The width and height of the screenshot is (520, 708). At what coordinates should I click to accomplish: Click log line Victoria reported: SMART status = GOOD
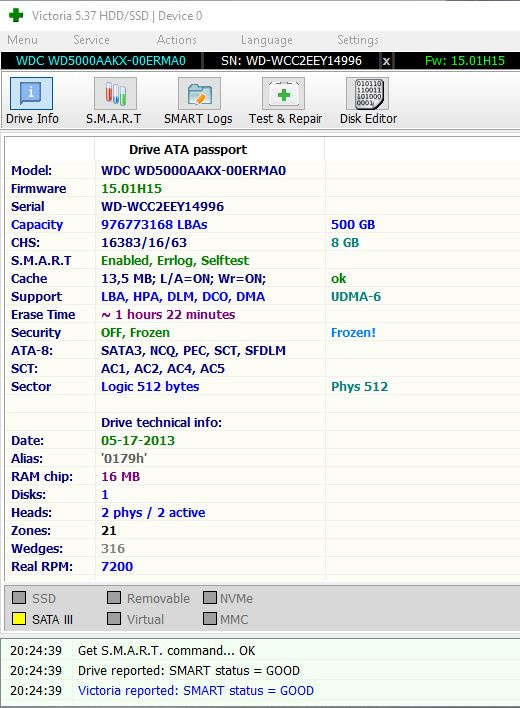(x=195, y=691)
